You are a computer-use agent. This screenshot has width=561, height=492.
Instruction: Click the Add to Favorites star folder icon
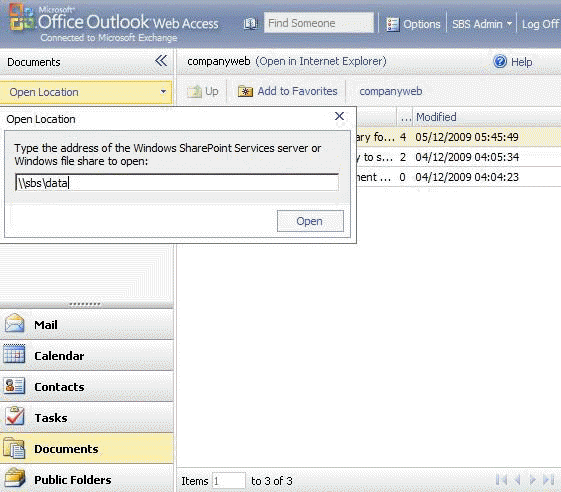click(x=245, y=92)
